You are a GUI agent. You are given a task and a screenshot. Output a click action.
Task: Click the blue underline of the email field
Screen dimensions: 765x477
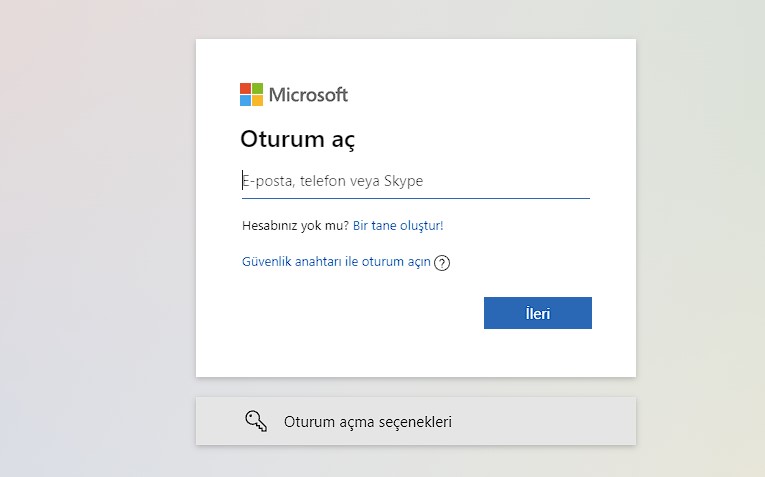pos(415,198)
